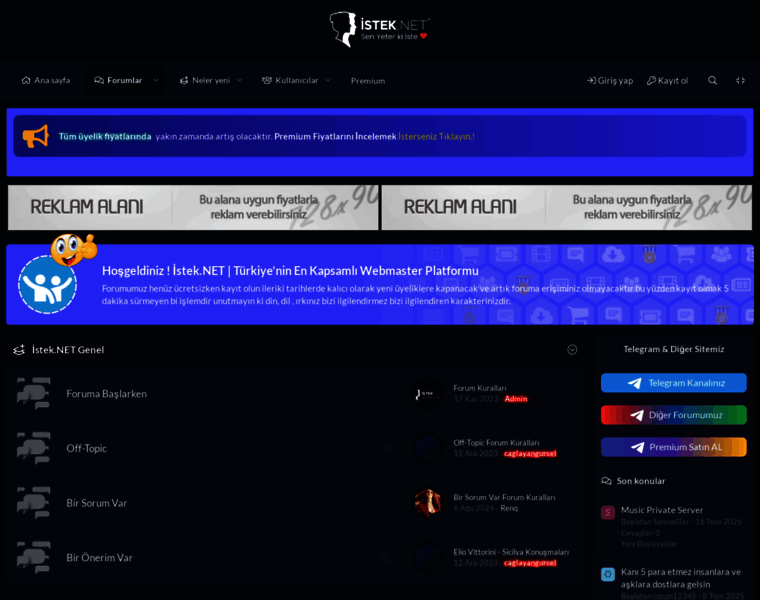Click İsterseniz Tıklayın premium link

pyautogui.click(x=436, y=137)
